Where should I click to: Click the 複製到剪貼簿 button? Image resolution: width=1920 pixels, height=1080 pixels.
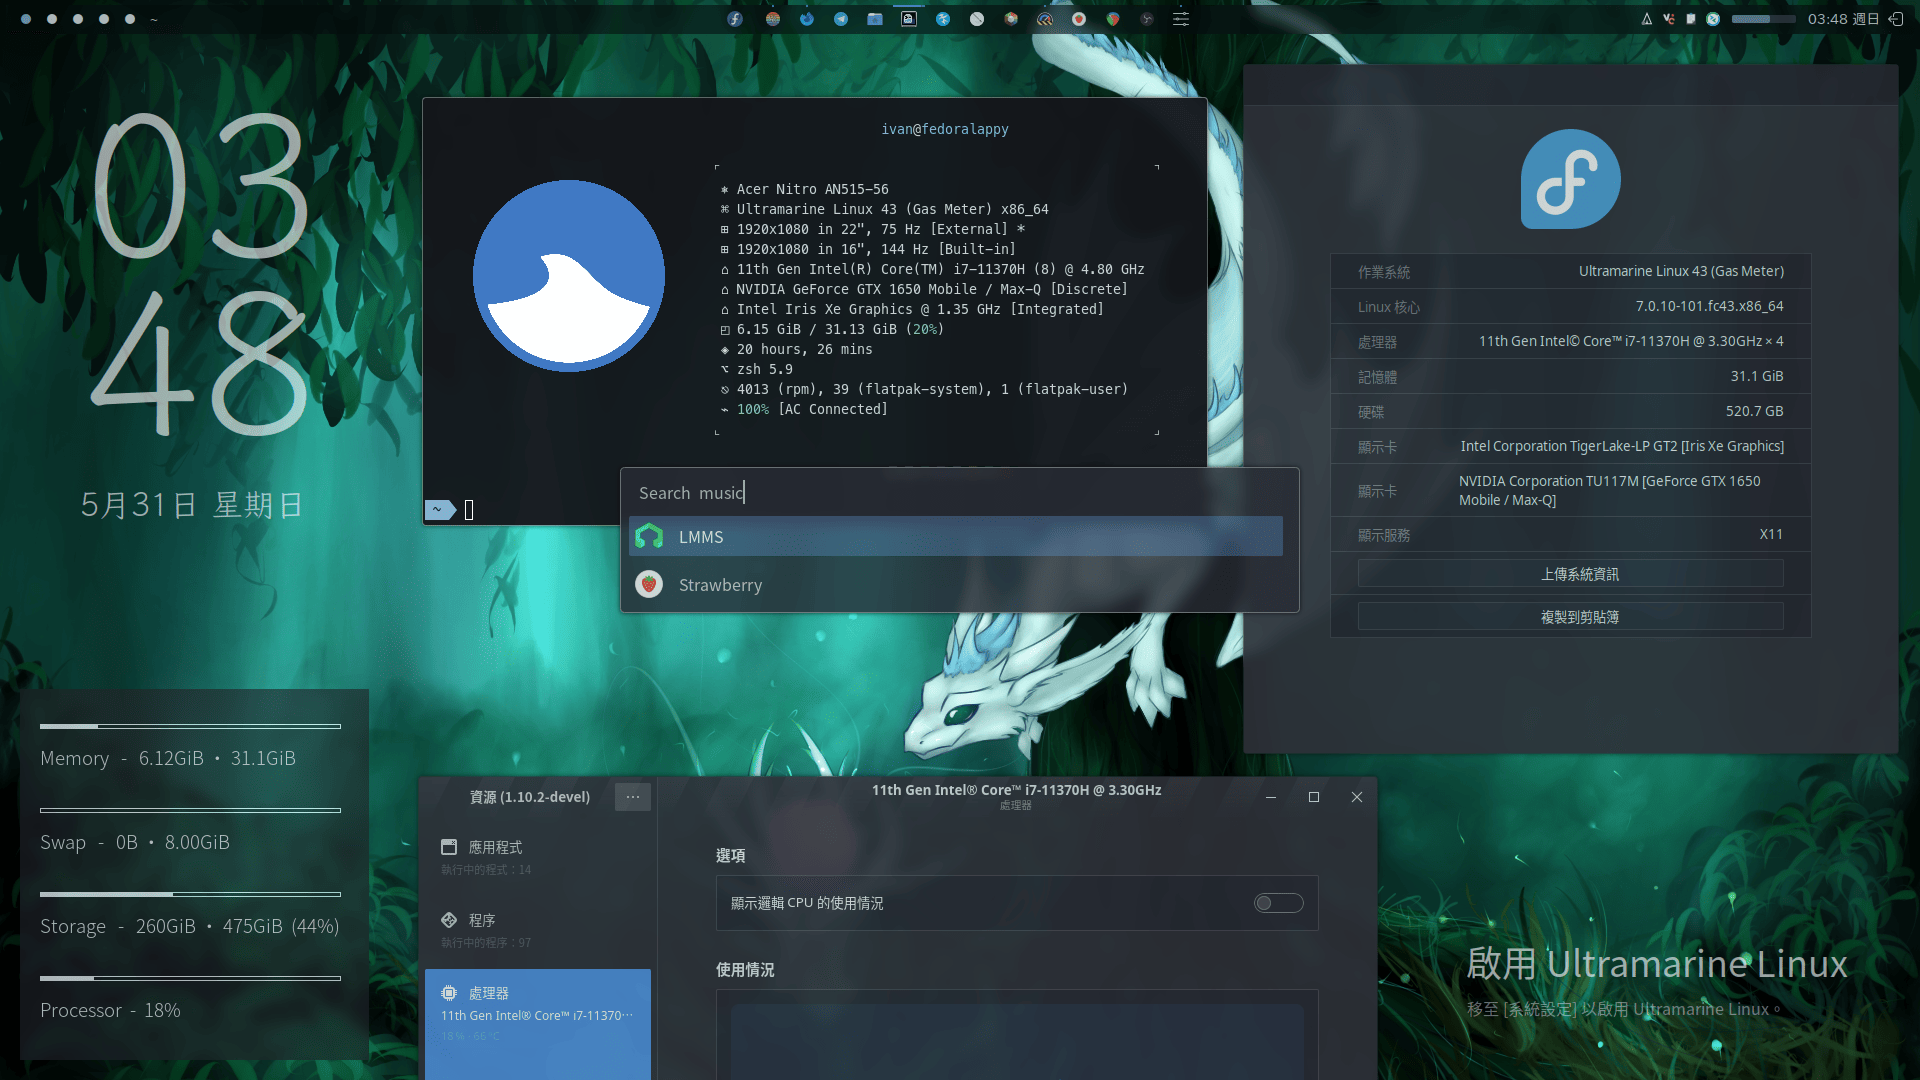(x=1571, y=617)
